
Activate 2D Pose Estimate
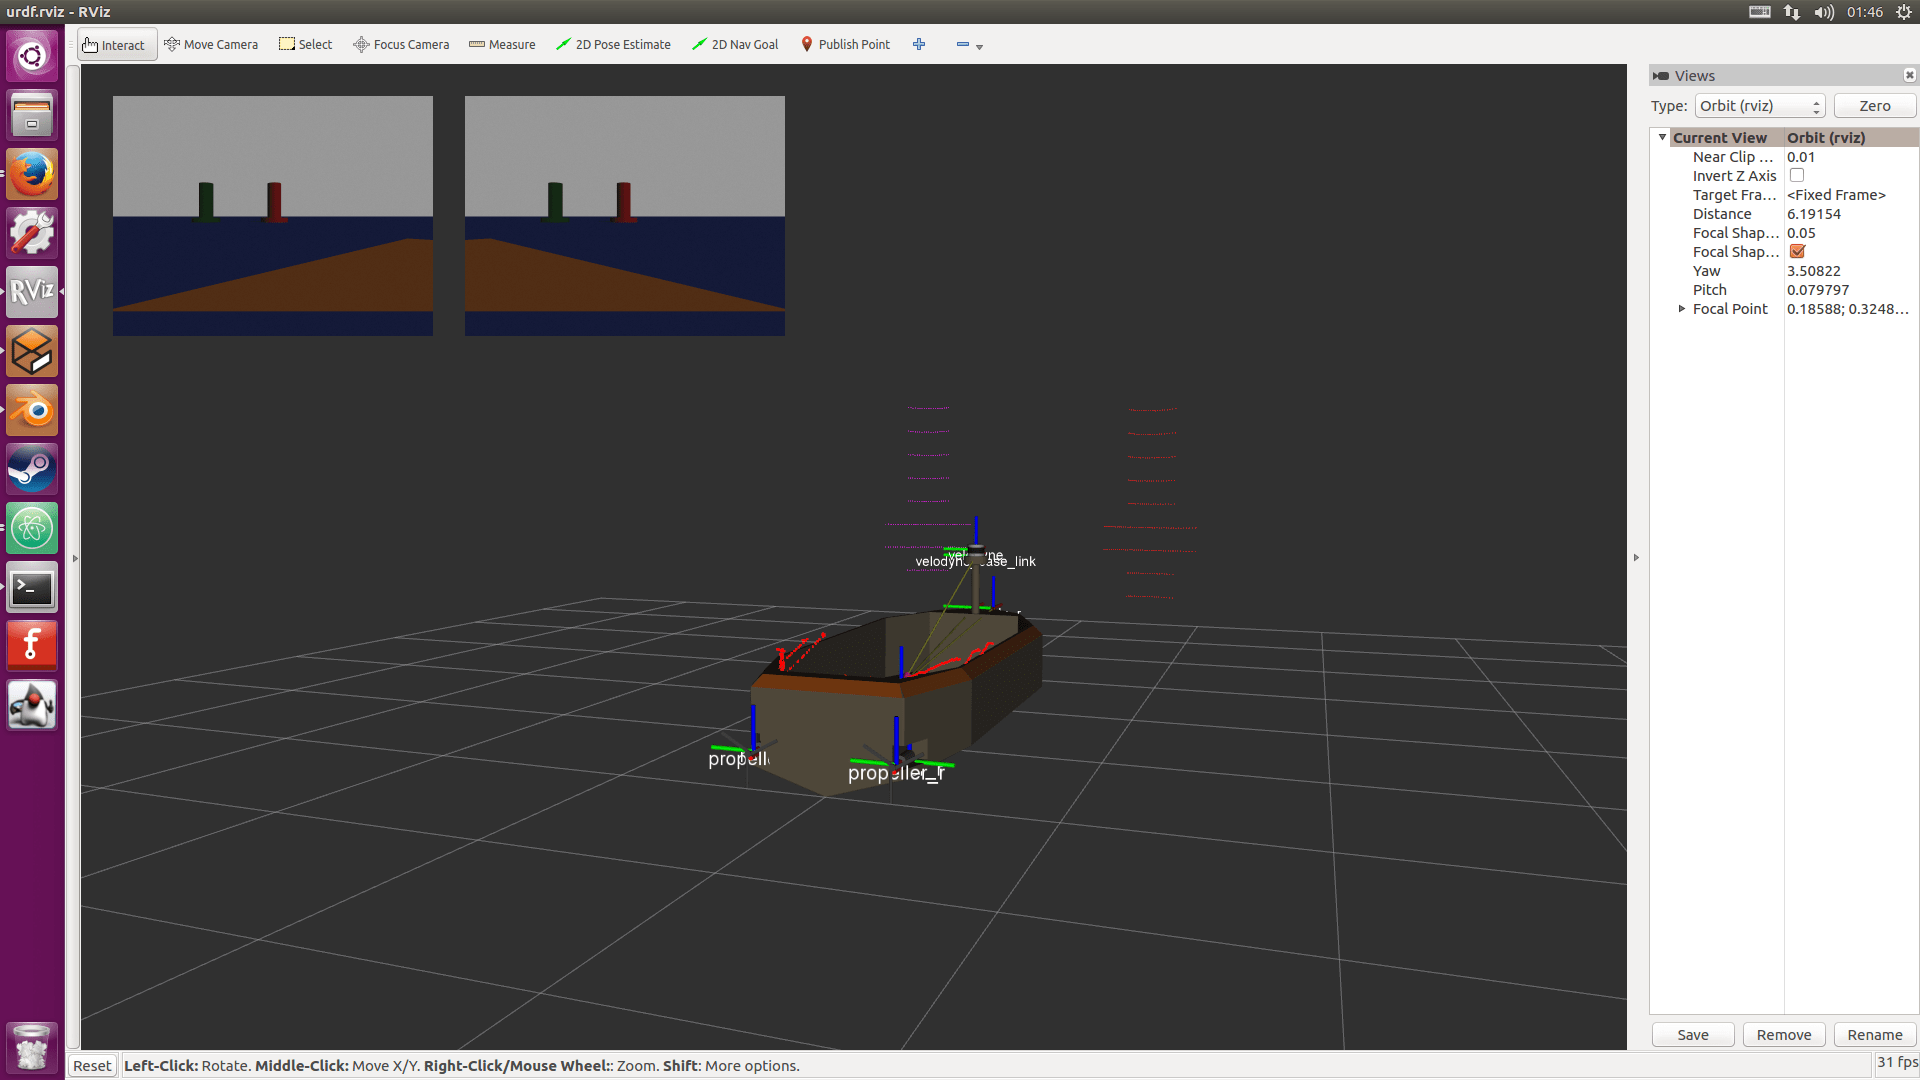(613, 44)
